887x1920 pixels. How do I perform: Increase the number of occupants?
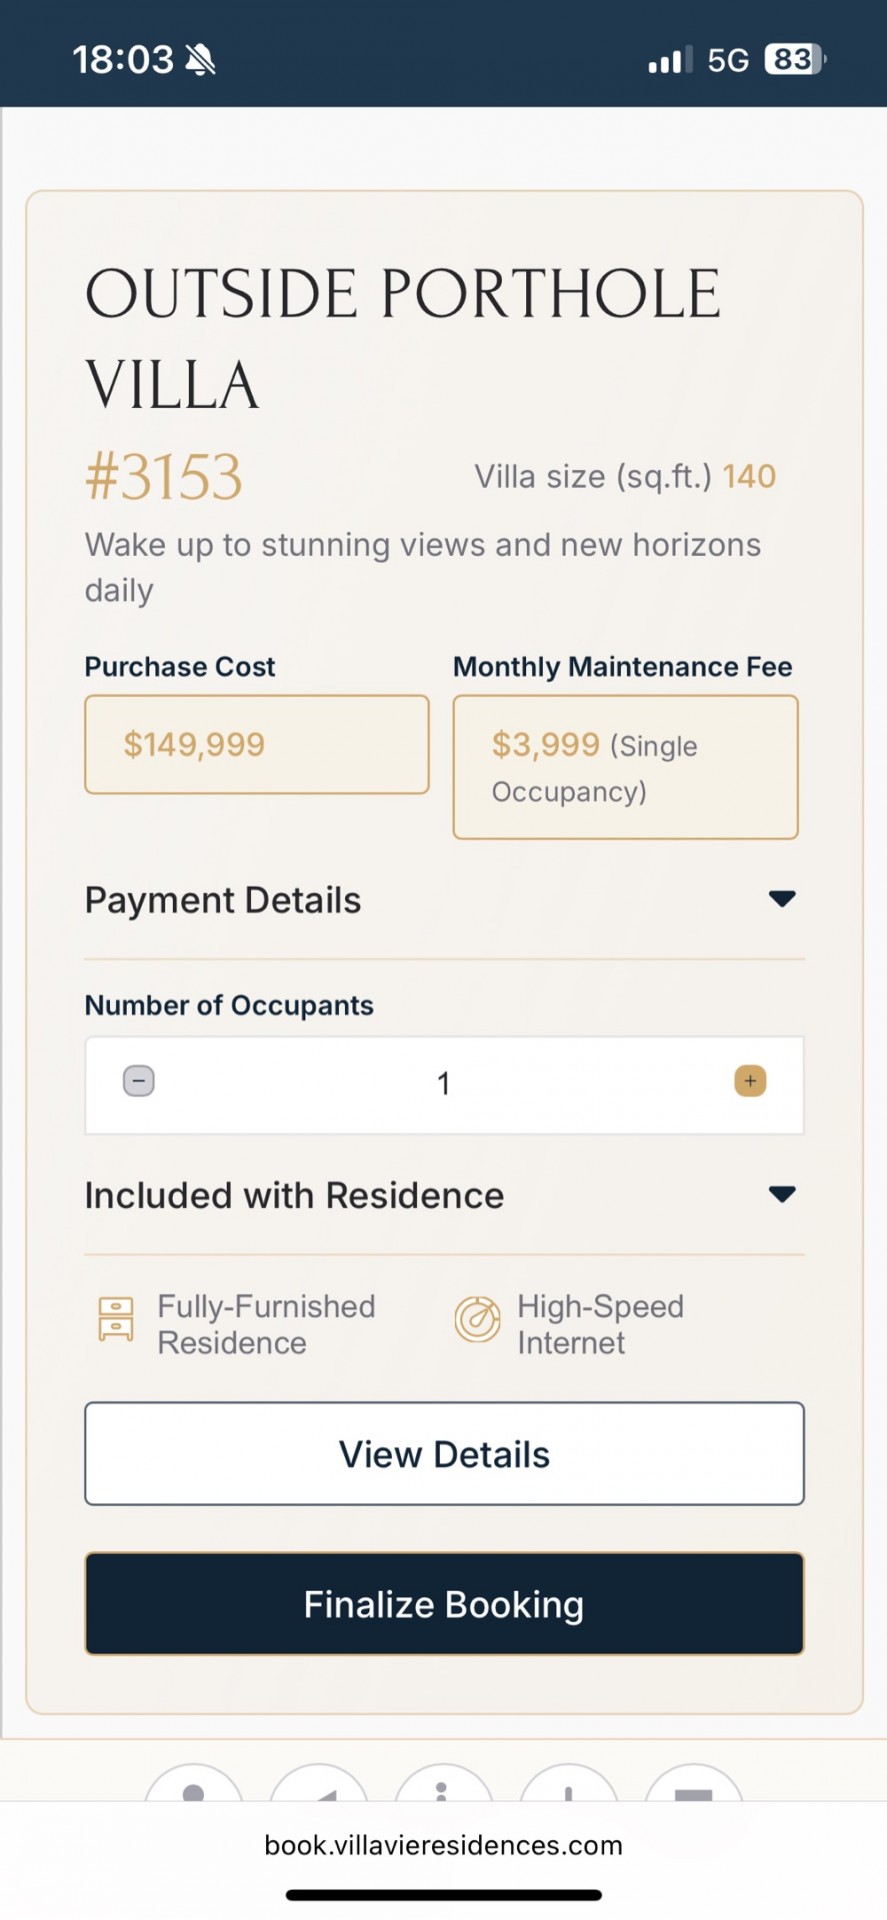pyautogui.click(x=750, y=1081)
